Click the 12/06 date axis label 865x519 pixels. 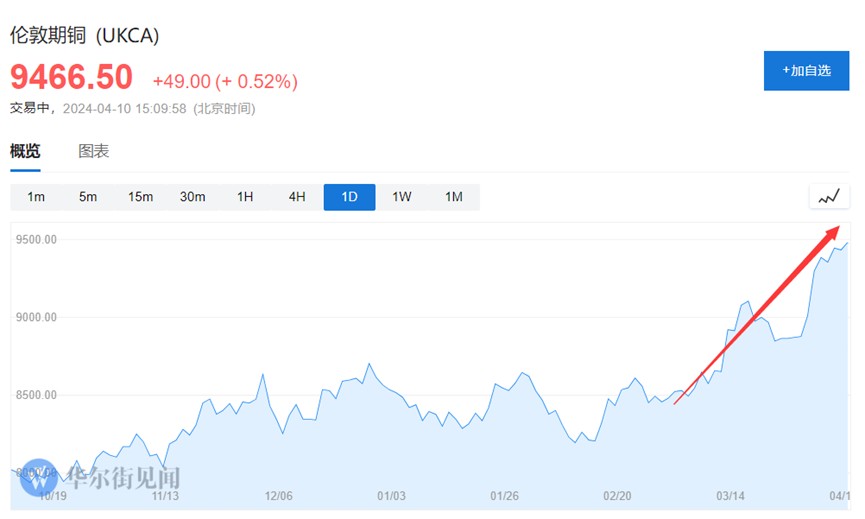point(277,496)
